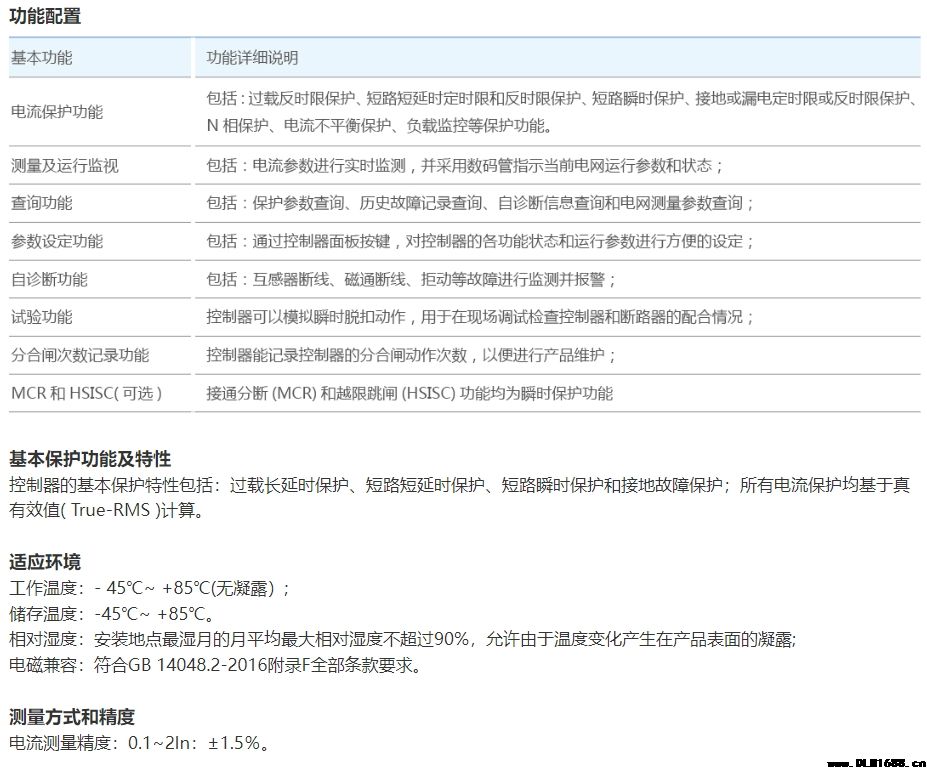Click the 测量方式和精度 heading

[72, 717]
